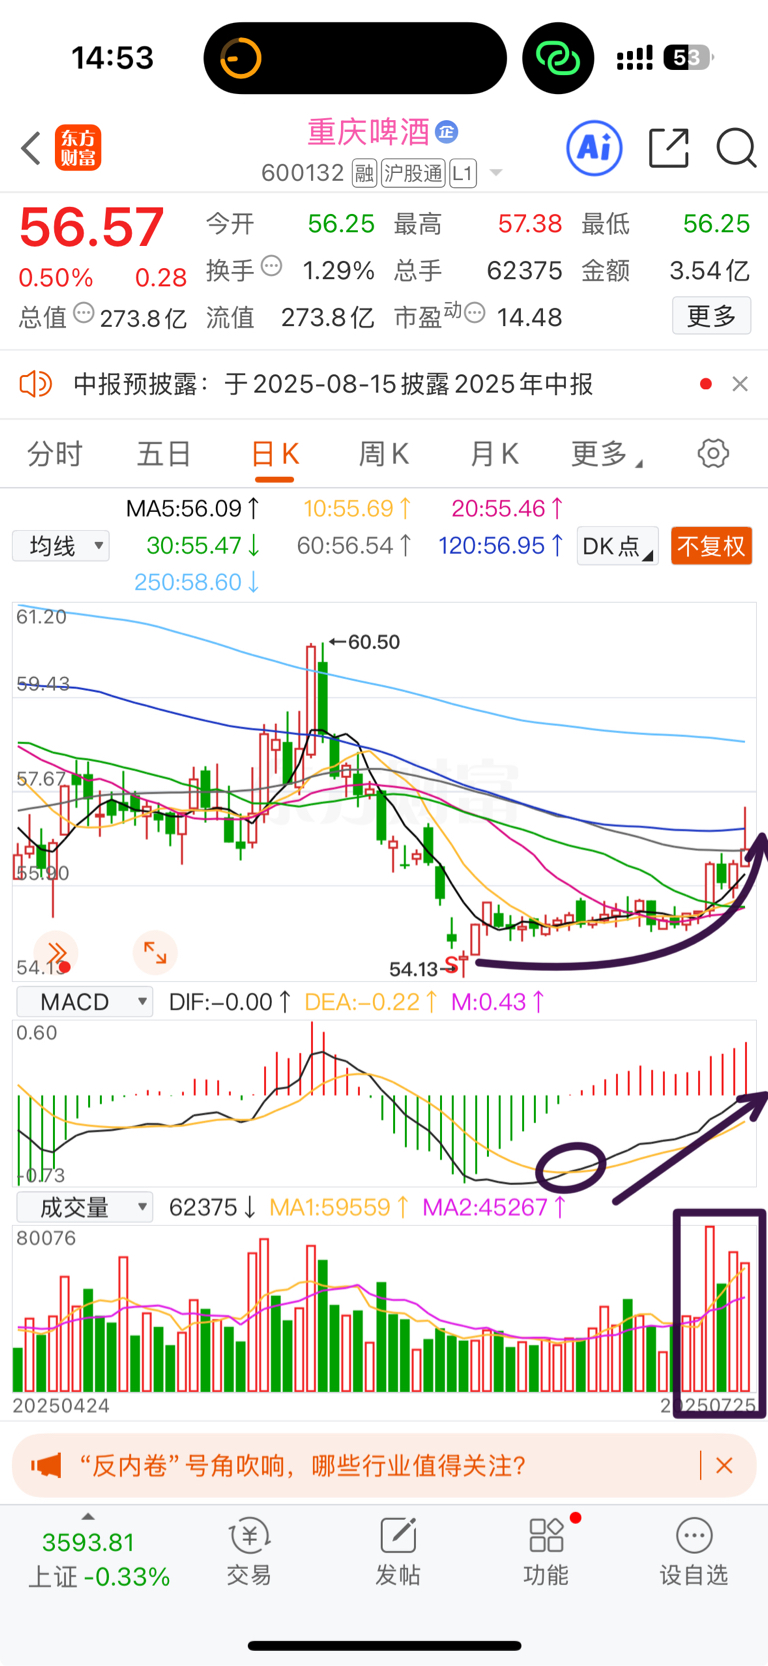Tap the megaphone icon in banner
This screenshot has height=1666, width=768.
tap(46, 1466)
